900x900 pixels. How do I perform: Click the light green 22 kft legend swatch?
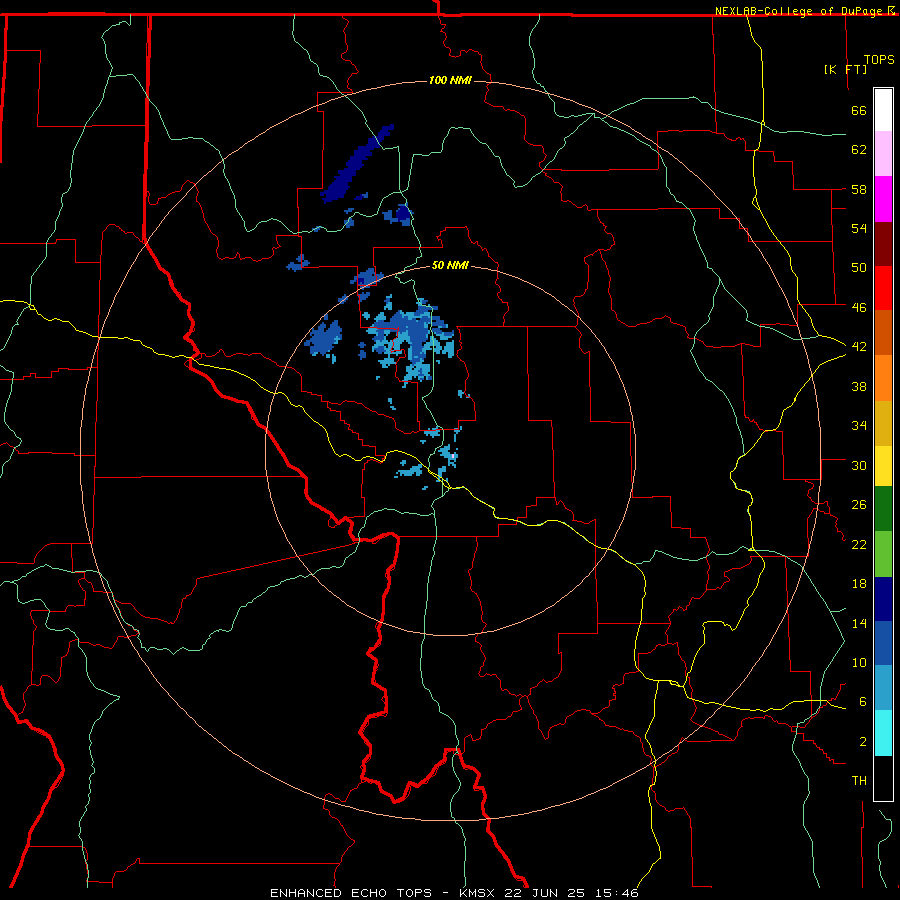coord(883,554)
